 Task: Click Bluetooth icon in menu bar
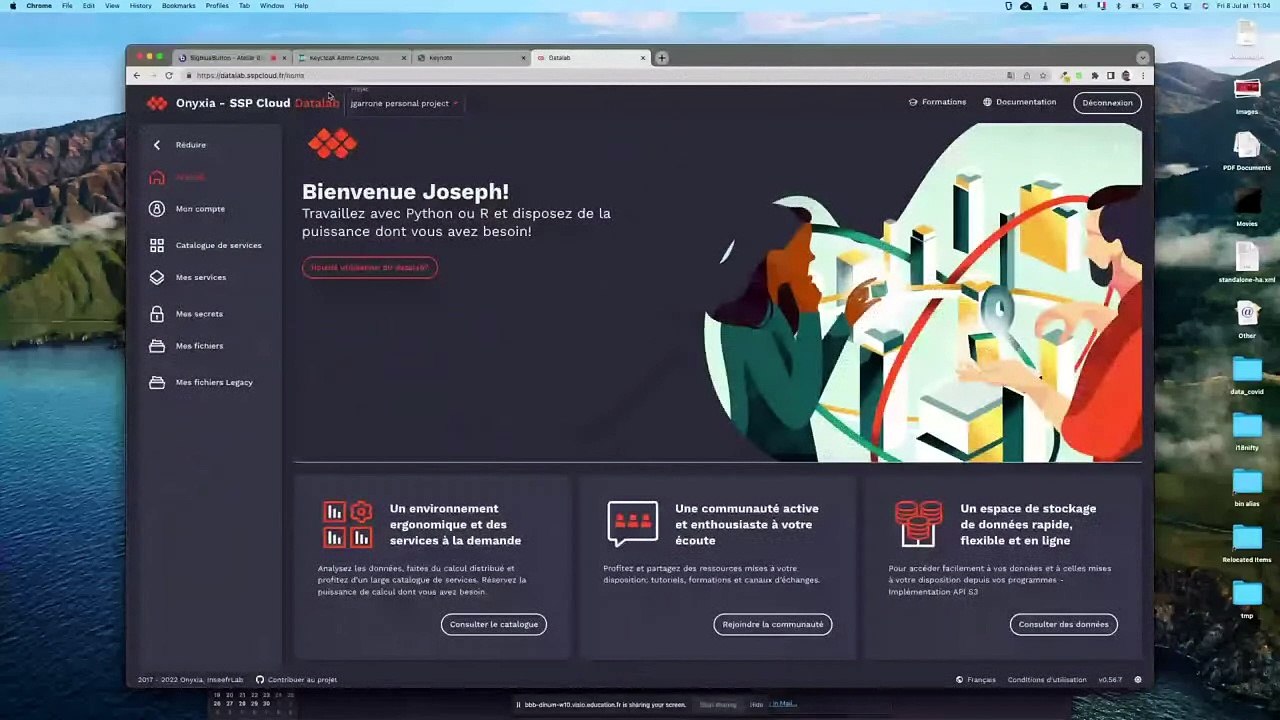tap(1120, 6)
